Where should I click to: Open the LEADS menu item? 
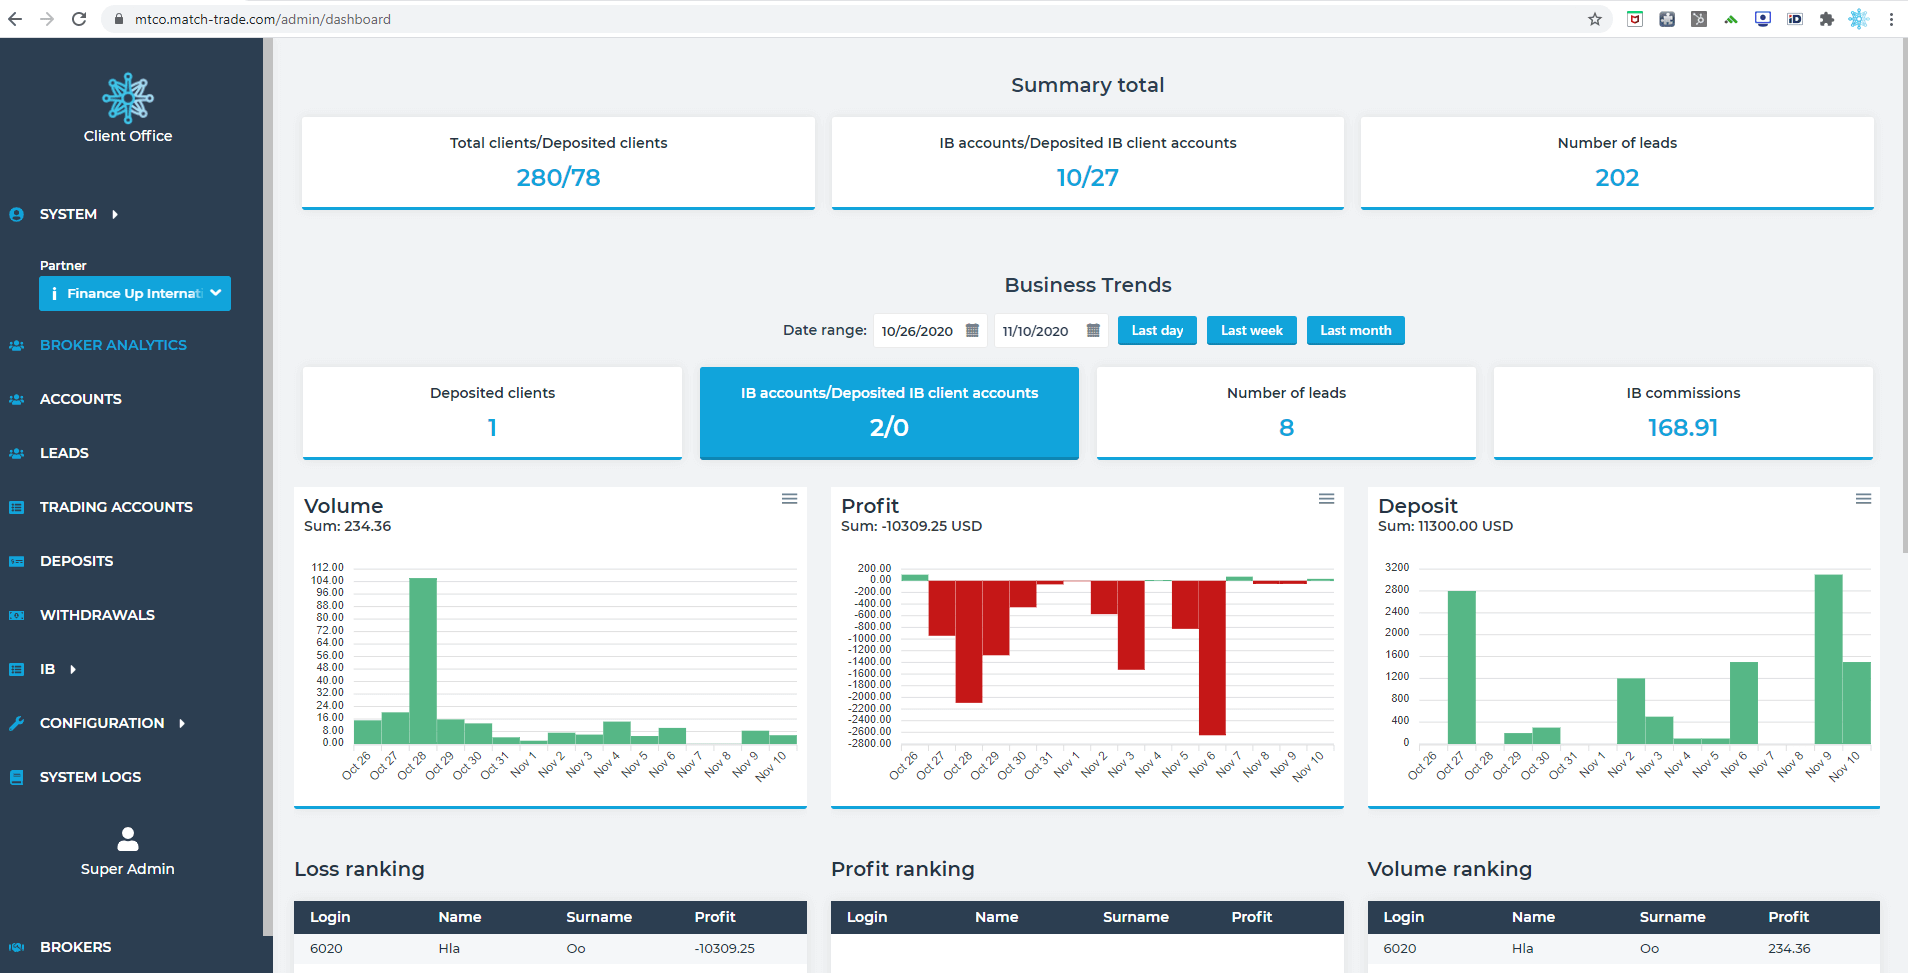[x=63, y=453]
